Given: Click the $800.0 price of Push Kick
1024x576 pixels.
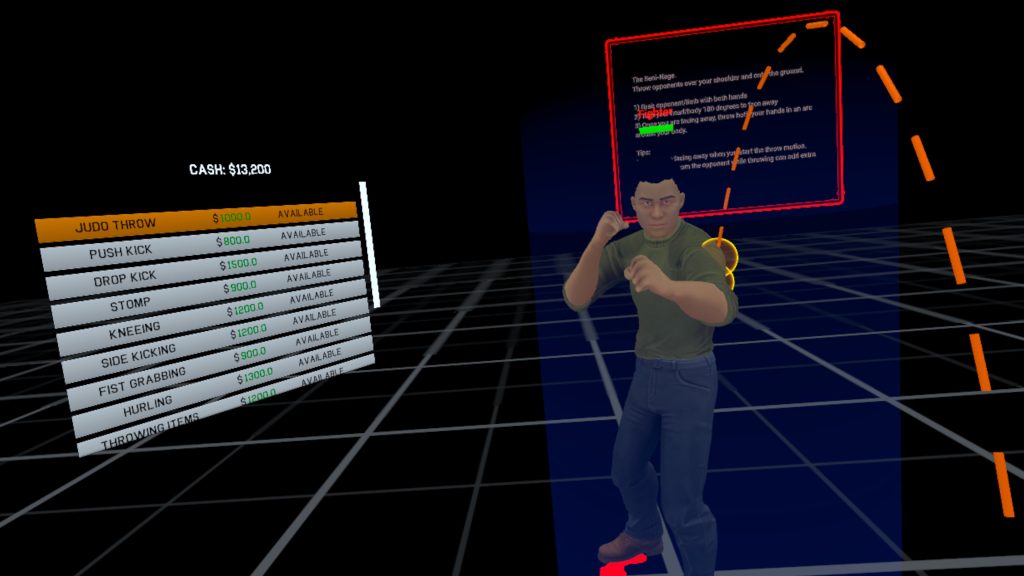Looking at the screenshot, I should (x=233, y=240).
